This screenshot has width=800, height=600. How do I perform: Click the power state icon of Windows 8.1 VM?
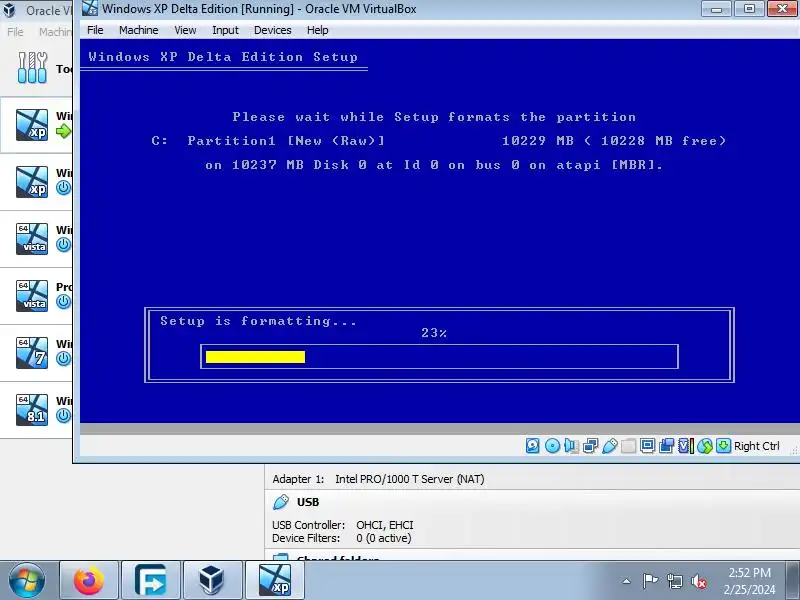click(x=63, y=416)
